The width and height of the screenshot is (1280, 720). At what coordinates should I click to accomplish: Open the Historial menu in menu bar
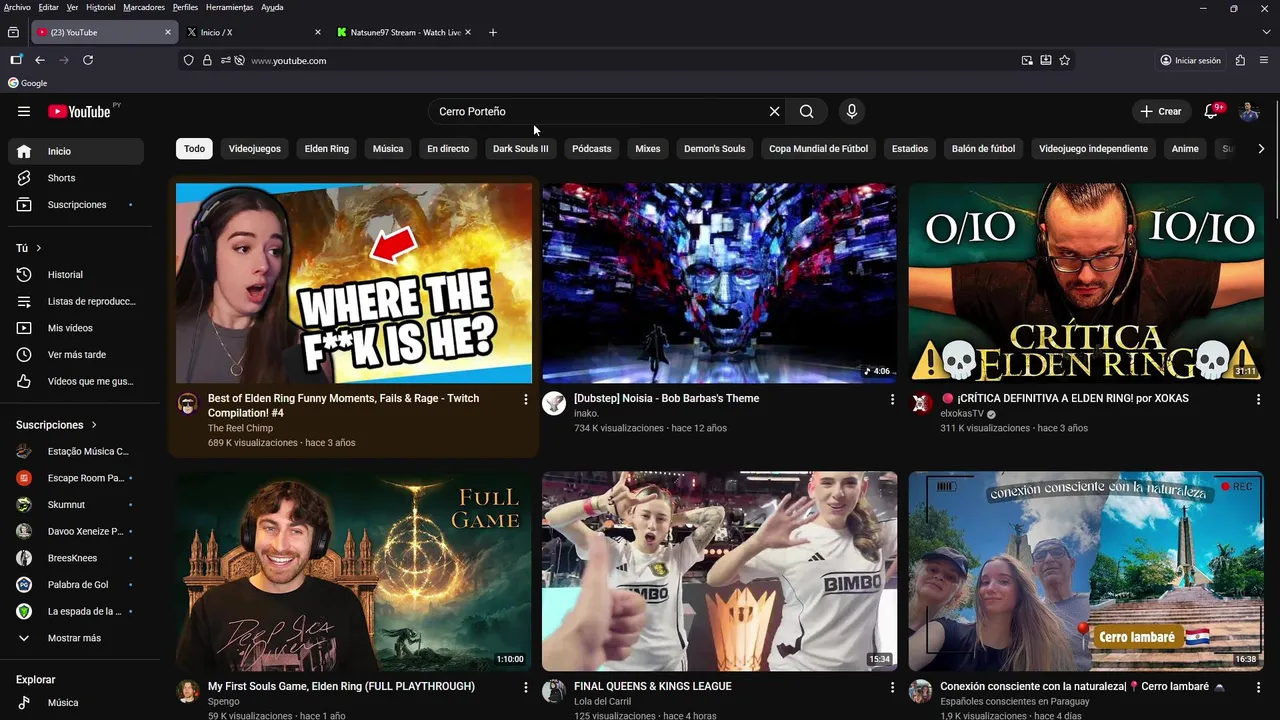pos(100,7)
